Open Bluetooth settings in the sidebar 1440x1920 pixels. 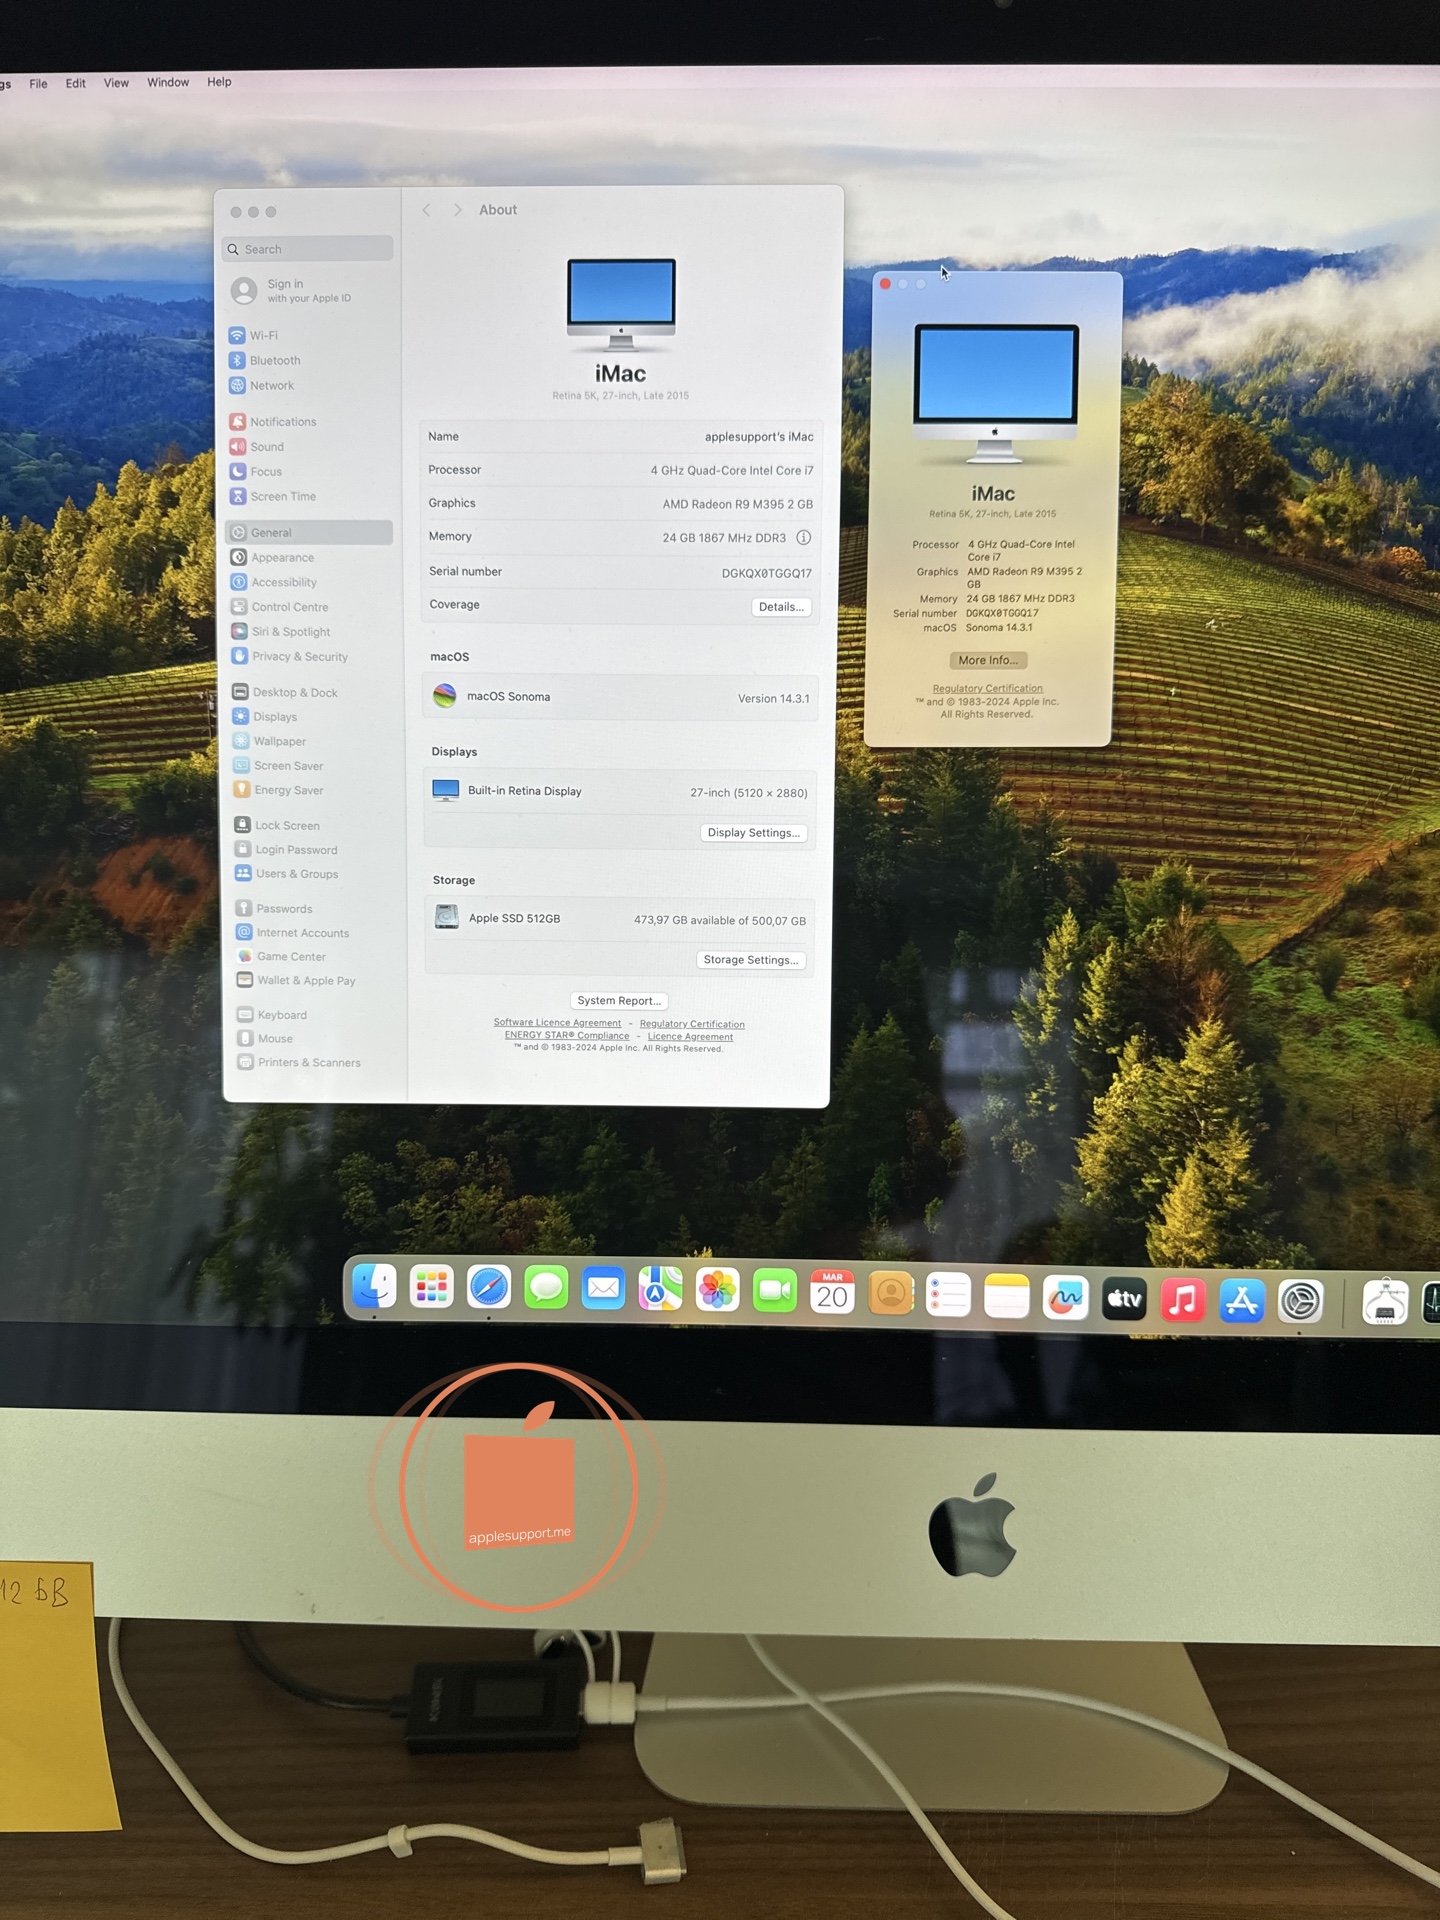(x=265, y=361)
